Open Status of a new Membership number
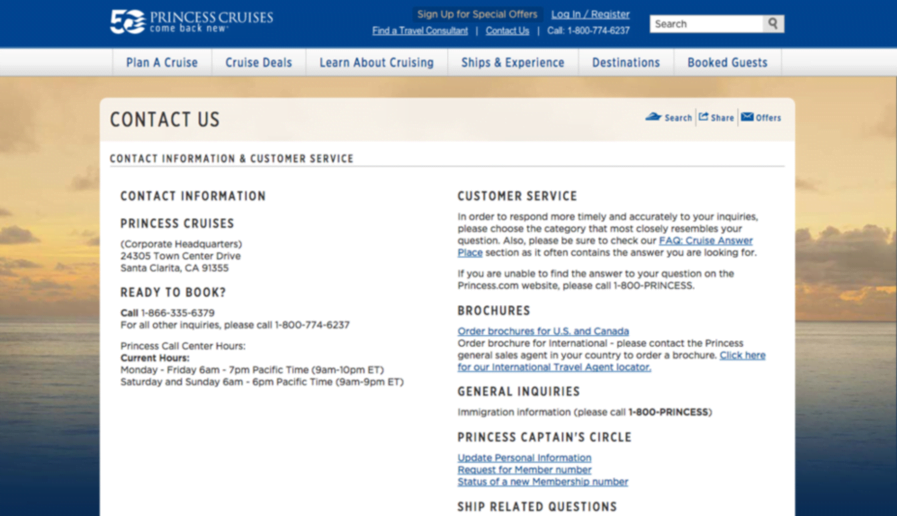Screen dimensions: 897x516 click(542, 482)
